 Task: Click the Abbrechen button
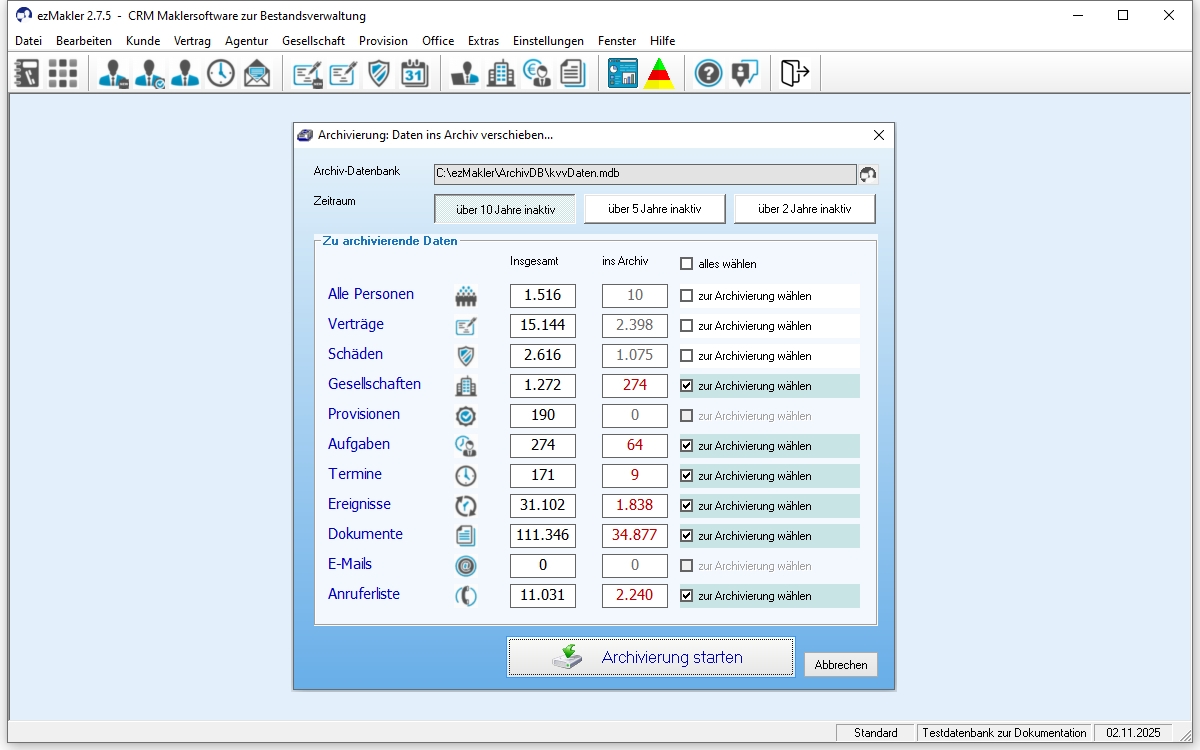click(840, 665)
